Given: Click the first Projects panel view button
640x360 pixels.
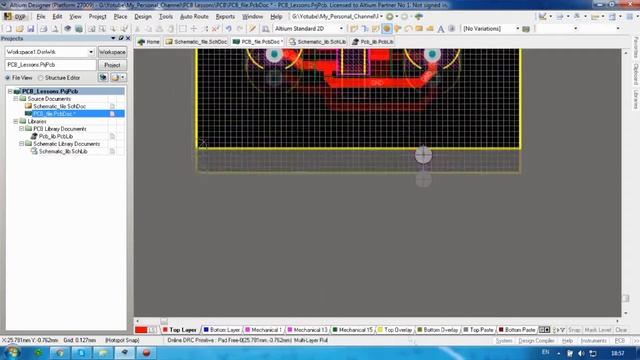Looking at the screenshot, I should coord(103,78).
